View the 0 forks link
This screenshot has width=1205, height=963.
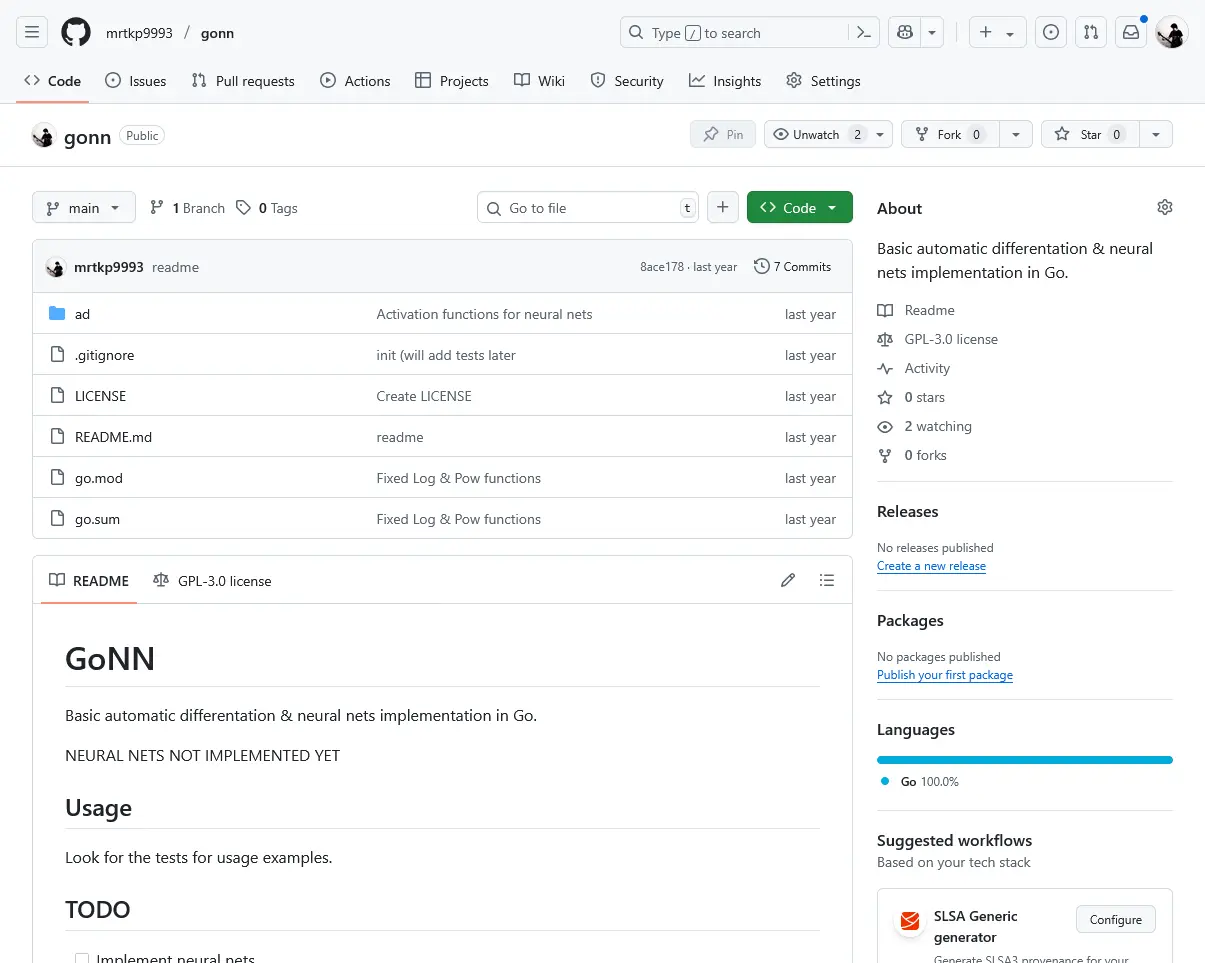pyautogui.click(x=912, y=455)
